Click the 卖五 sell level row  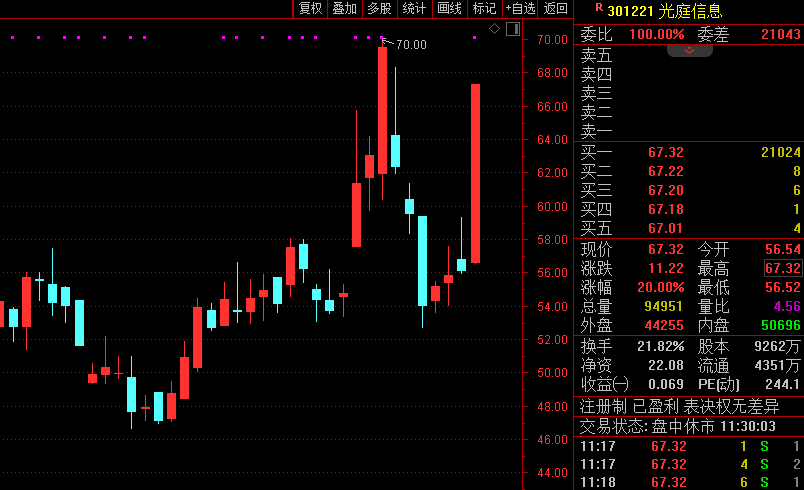(x=689, y=55)
